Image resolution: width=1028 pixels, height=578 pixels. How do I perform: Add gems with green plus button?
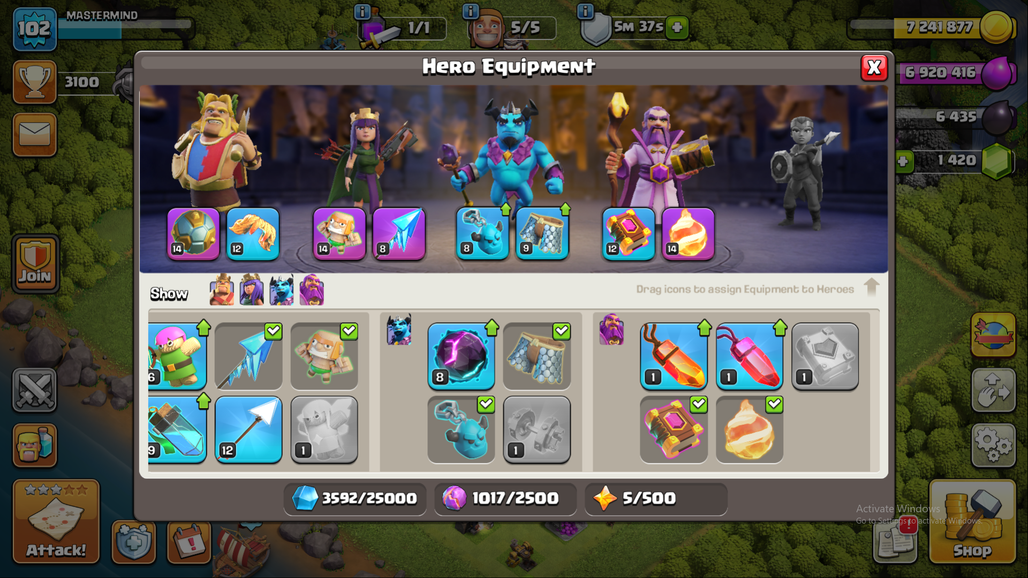pyautogui.click(x=904, y=161)
